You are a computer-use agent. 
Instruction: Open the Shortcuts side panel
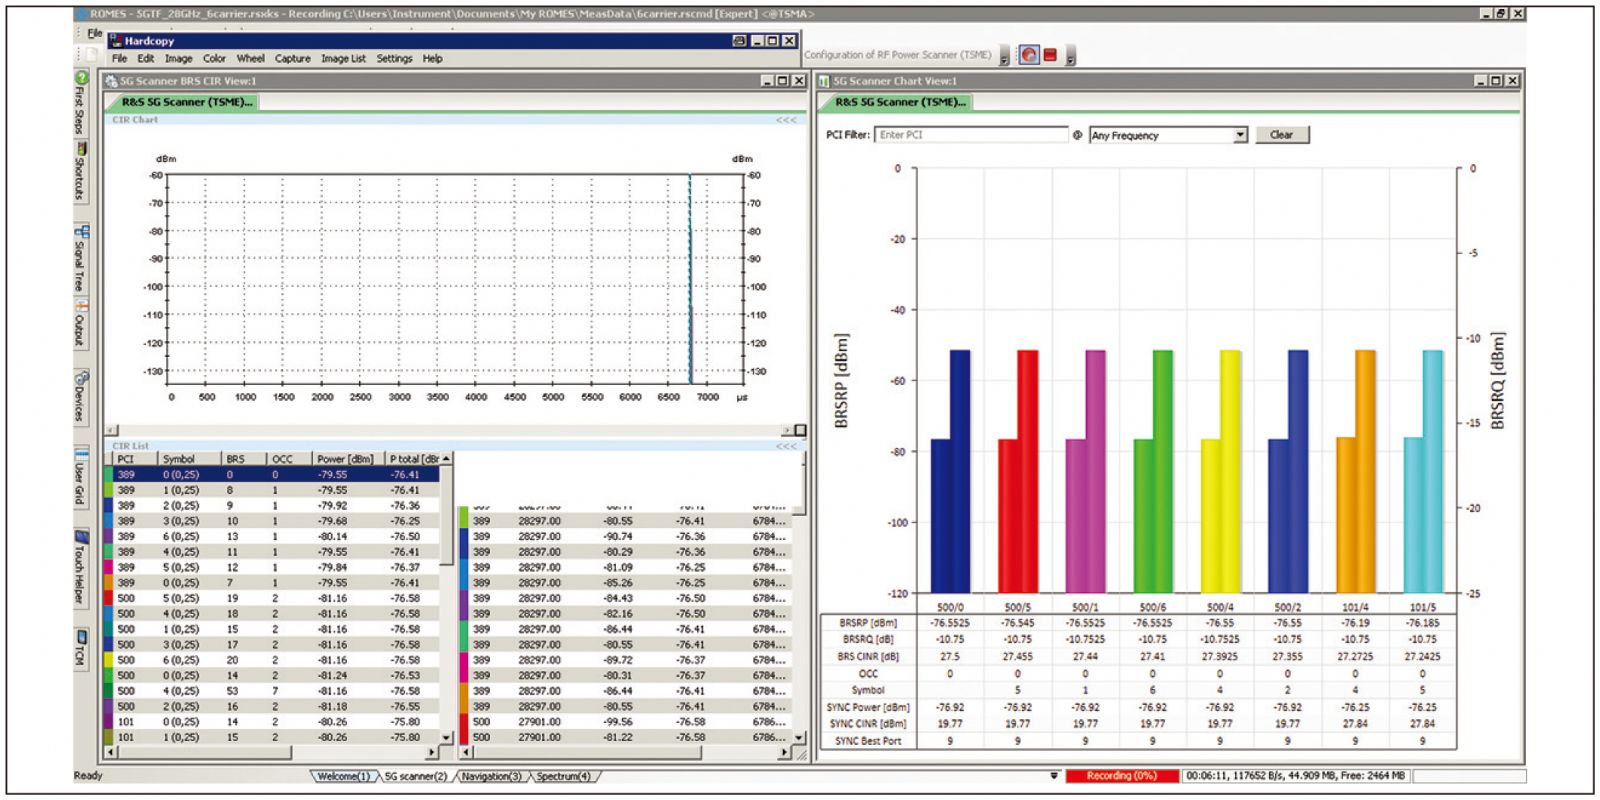pos(81,170)
